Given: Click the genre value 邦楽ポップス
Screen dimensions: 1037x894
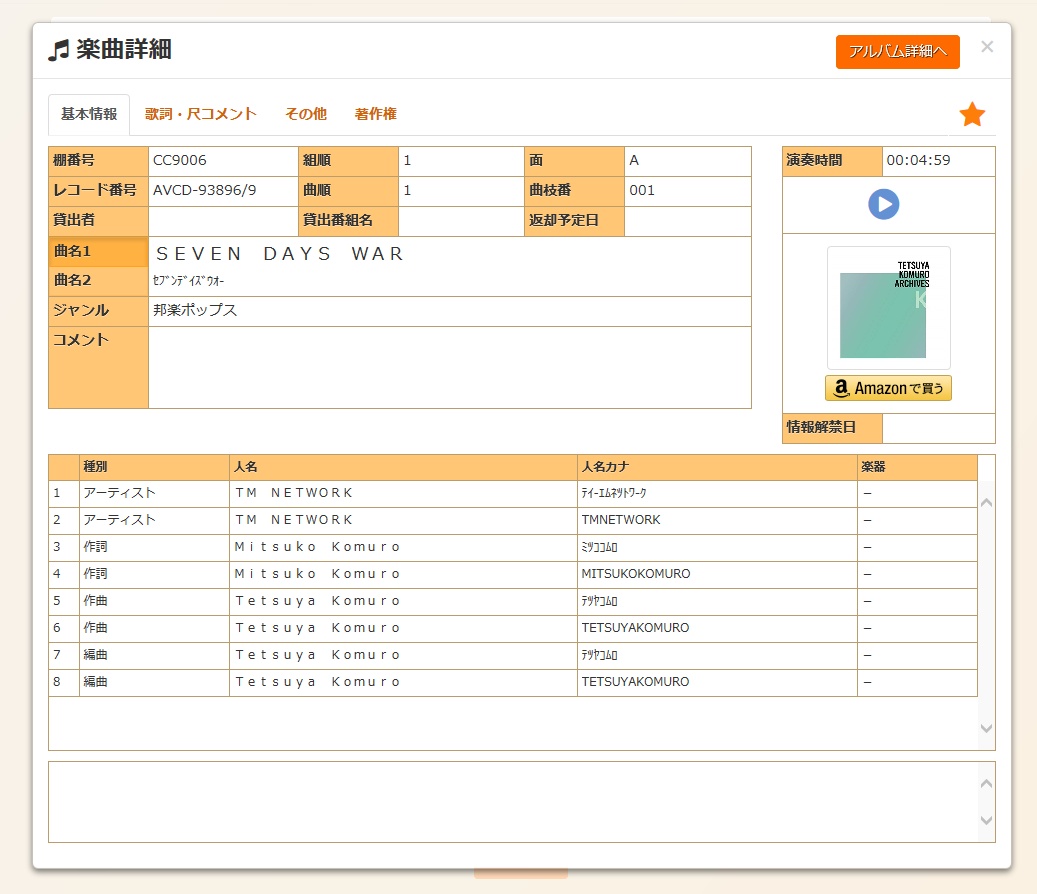Looking at the screenshot, I should pos(195,310).
